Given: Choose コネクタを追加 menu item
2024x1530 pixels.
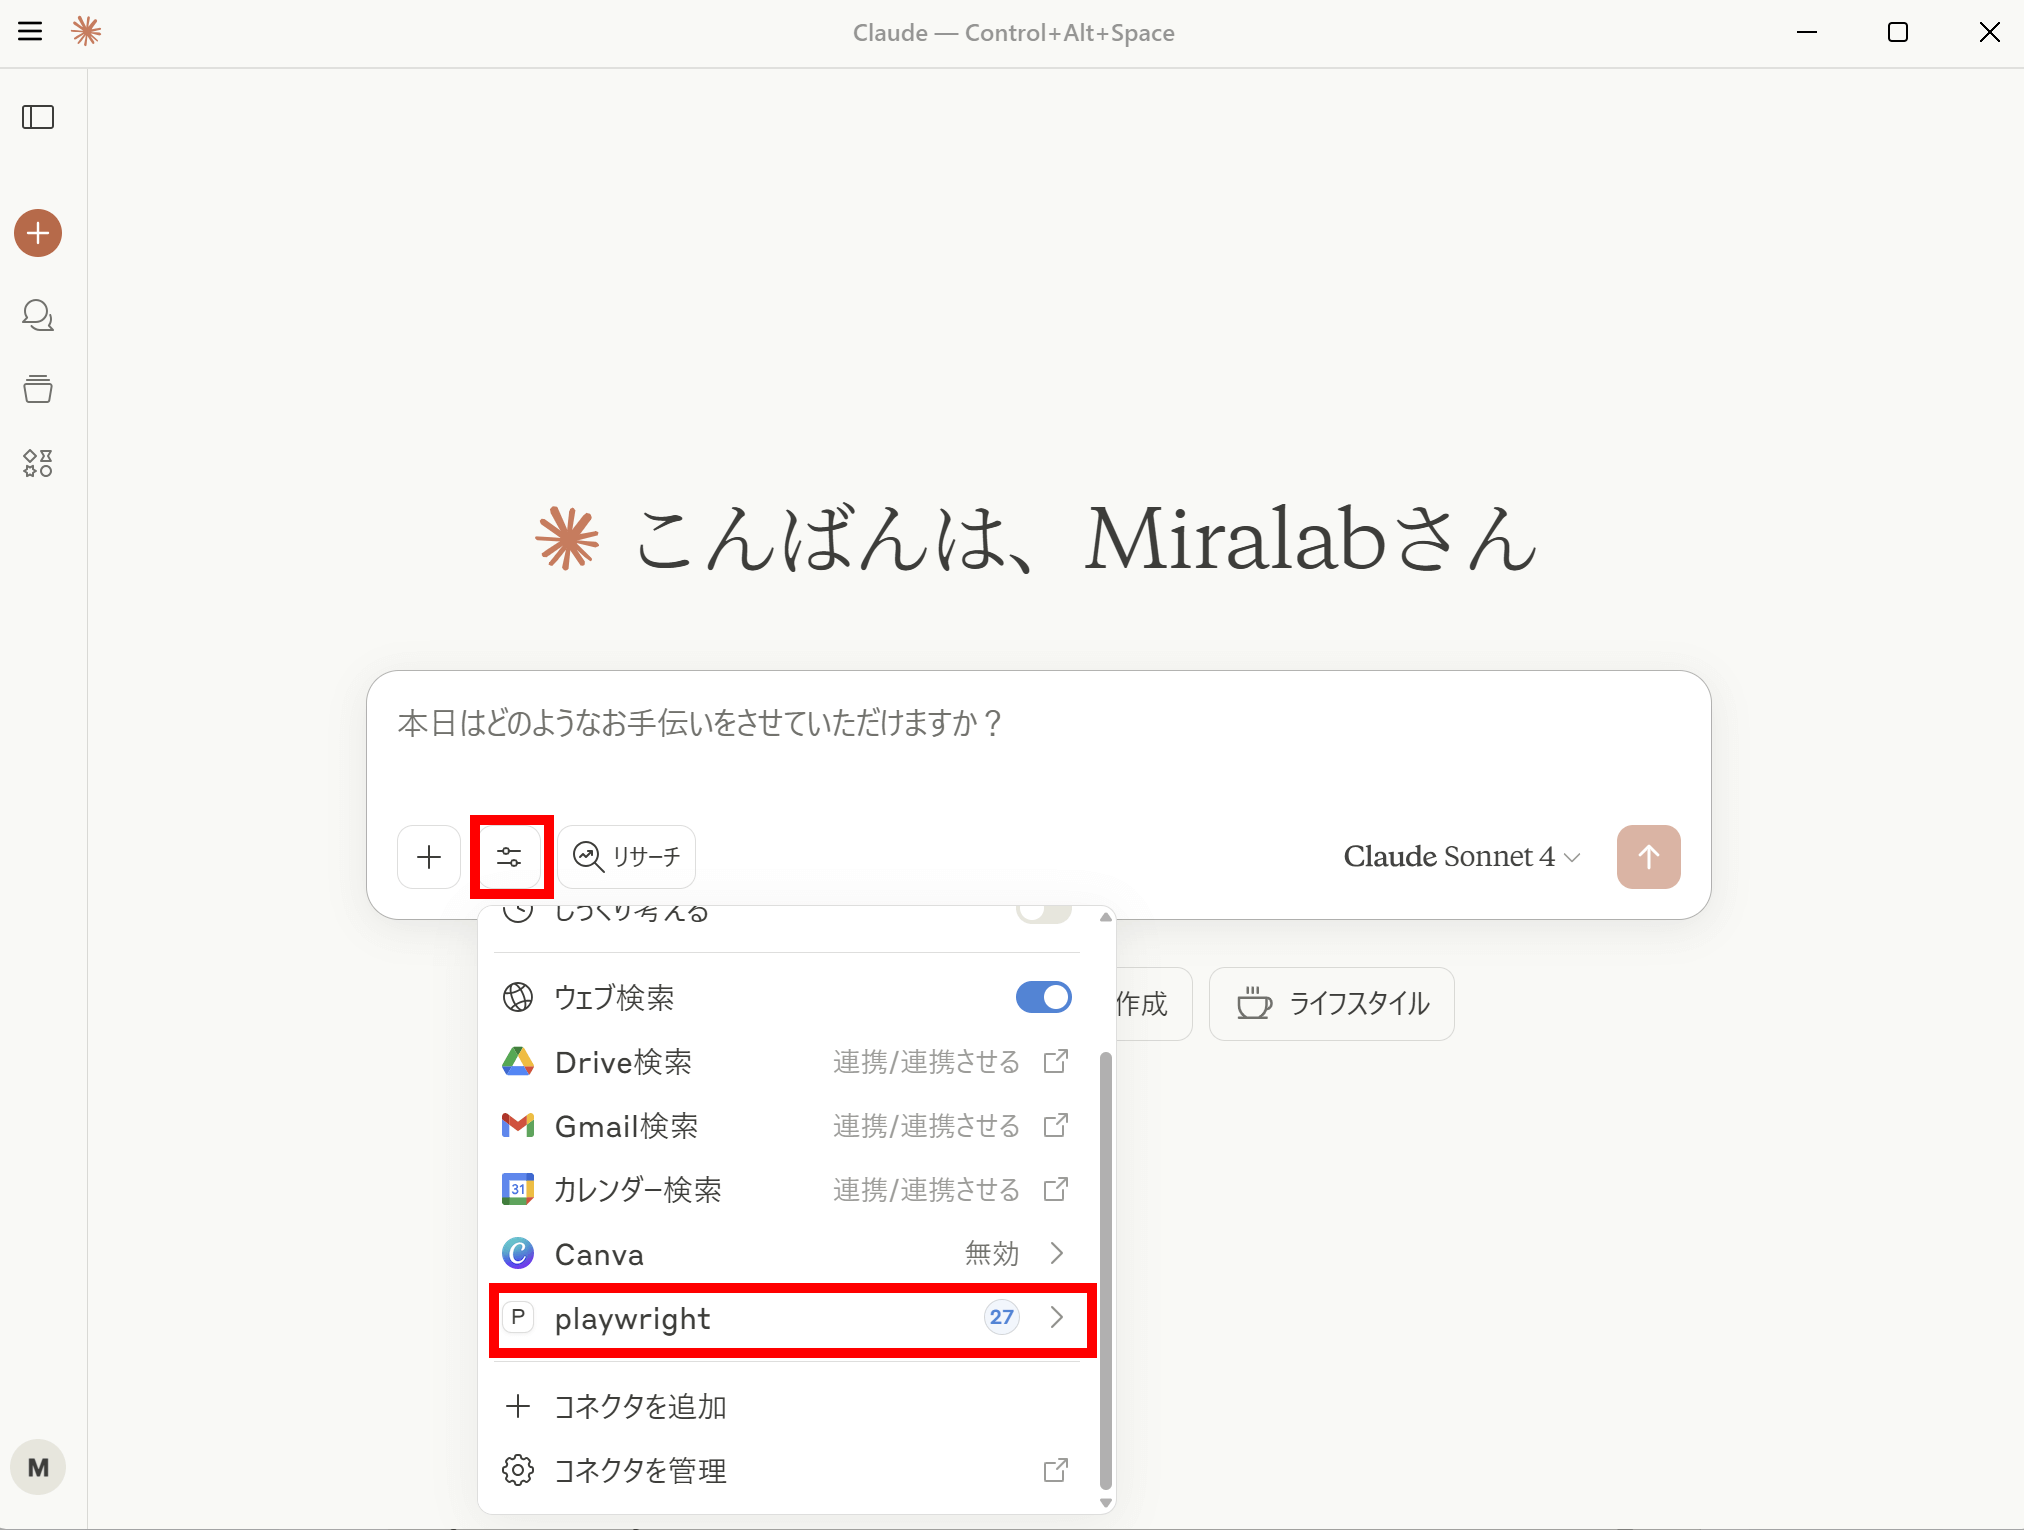Looking at the screenshot, I should (x=789, y=1406).
